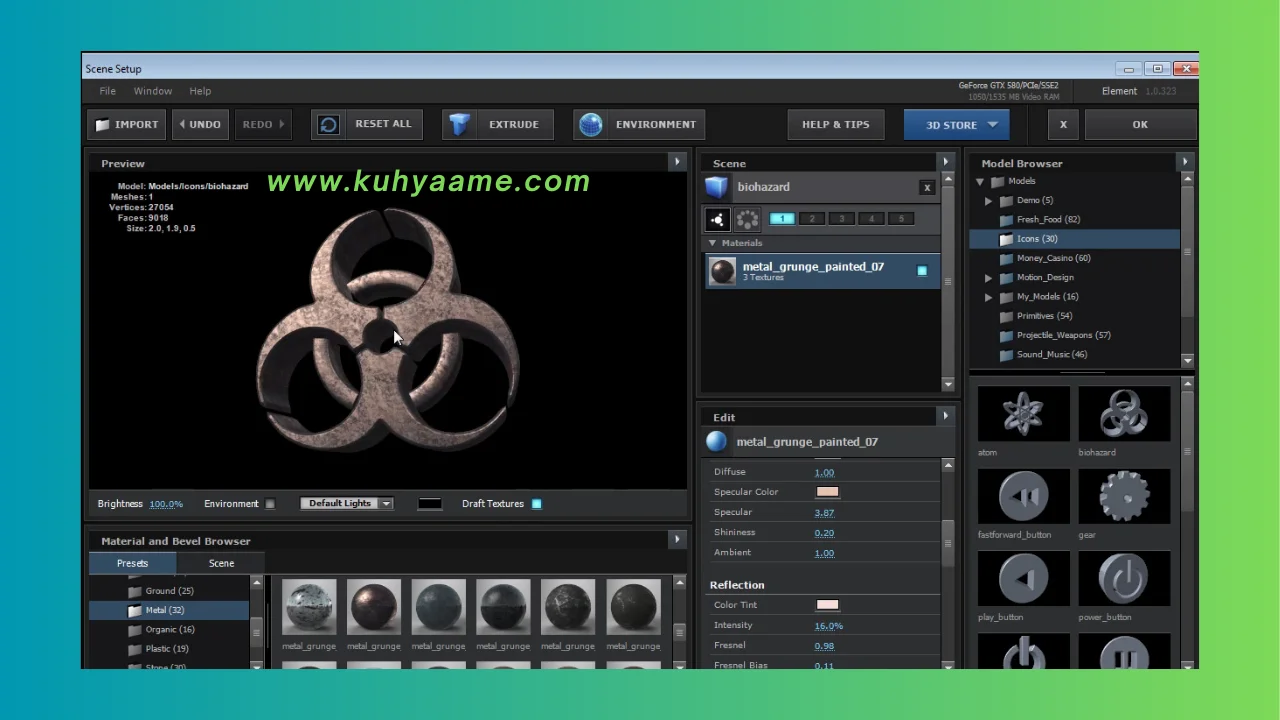Collapse the Models root folder
The image size is (1280, 720).
click(x=980, y=182)
